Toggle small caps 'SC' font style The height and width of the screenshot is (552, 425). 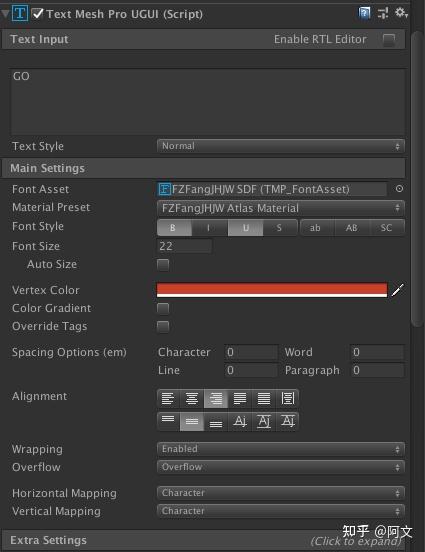[x=387, y=228]
